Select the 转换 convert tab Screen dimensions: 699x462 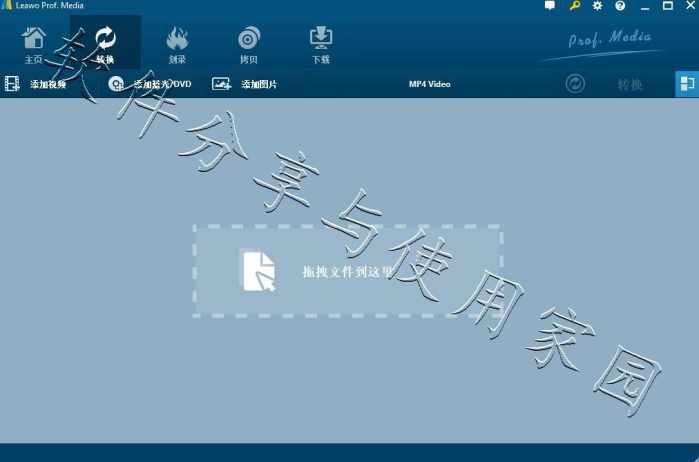pyautogui.click(x=106, y=43)
